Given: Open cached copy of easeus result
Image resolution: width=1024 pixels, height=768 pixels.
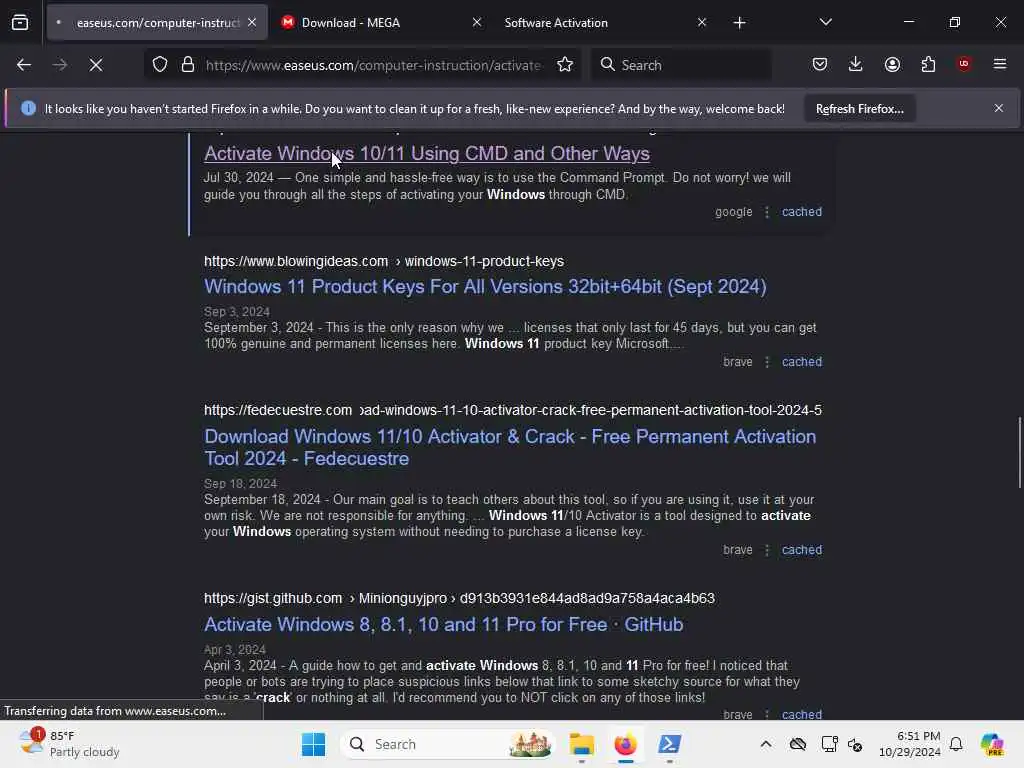Looking at the screenshot, I should pos(802,212).
